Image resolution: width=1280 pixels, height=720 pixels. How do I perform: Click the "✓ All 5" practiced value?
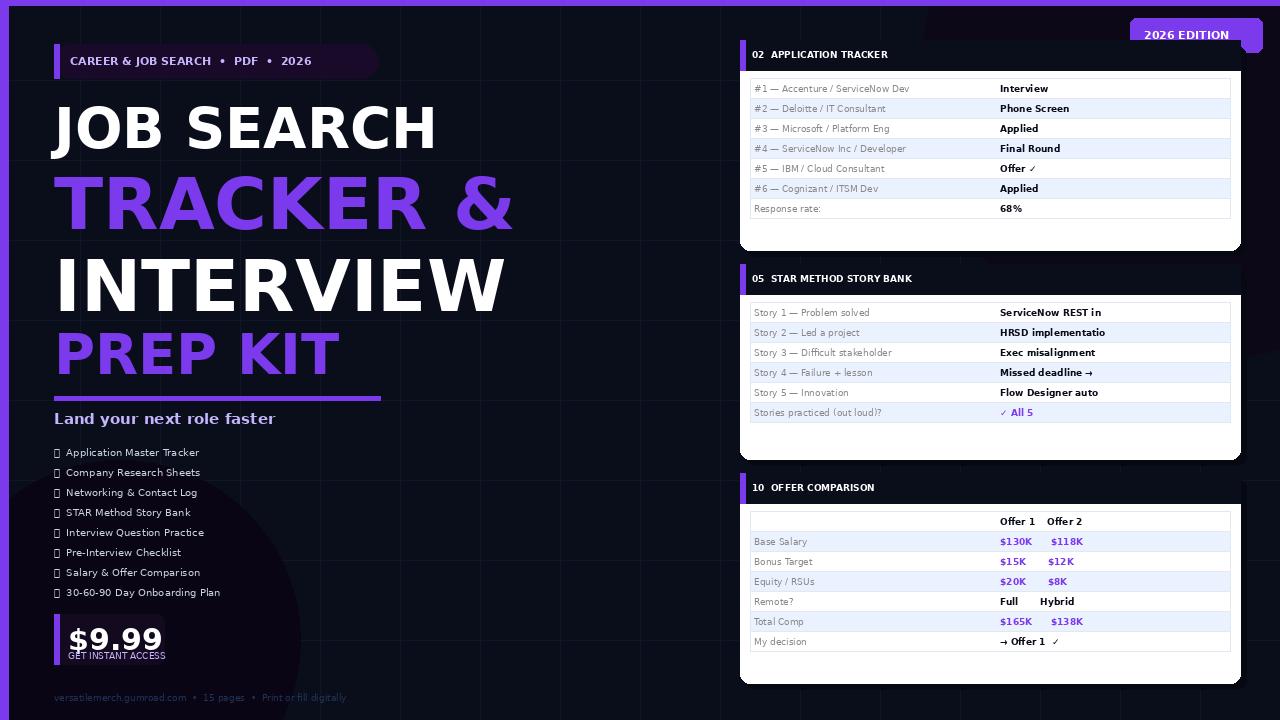pyautogui.click(x=1016, y=413)
